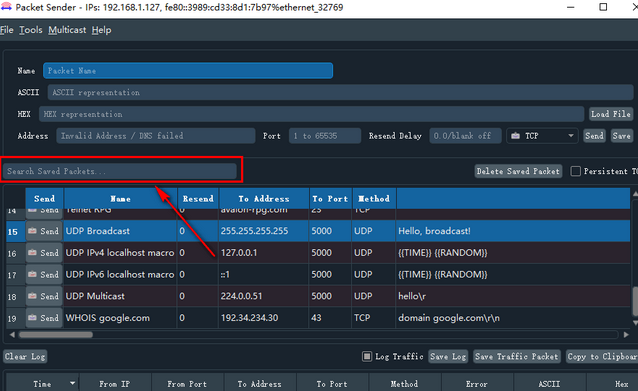Image resolution: width=638 pixels, height=391 pixels.
Task: Click the From Port log column header
Action: pos(187,384)
